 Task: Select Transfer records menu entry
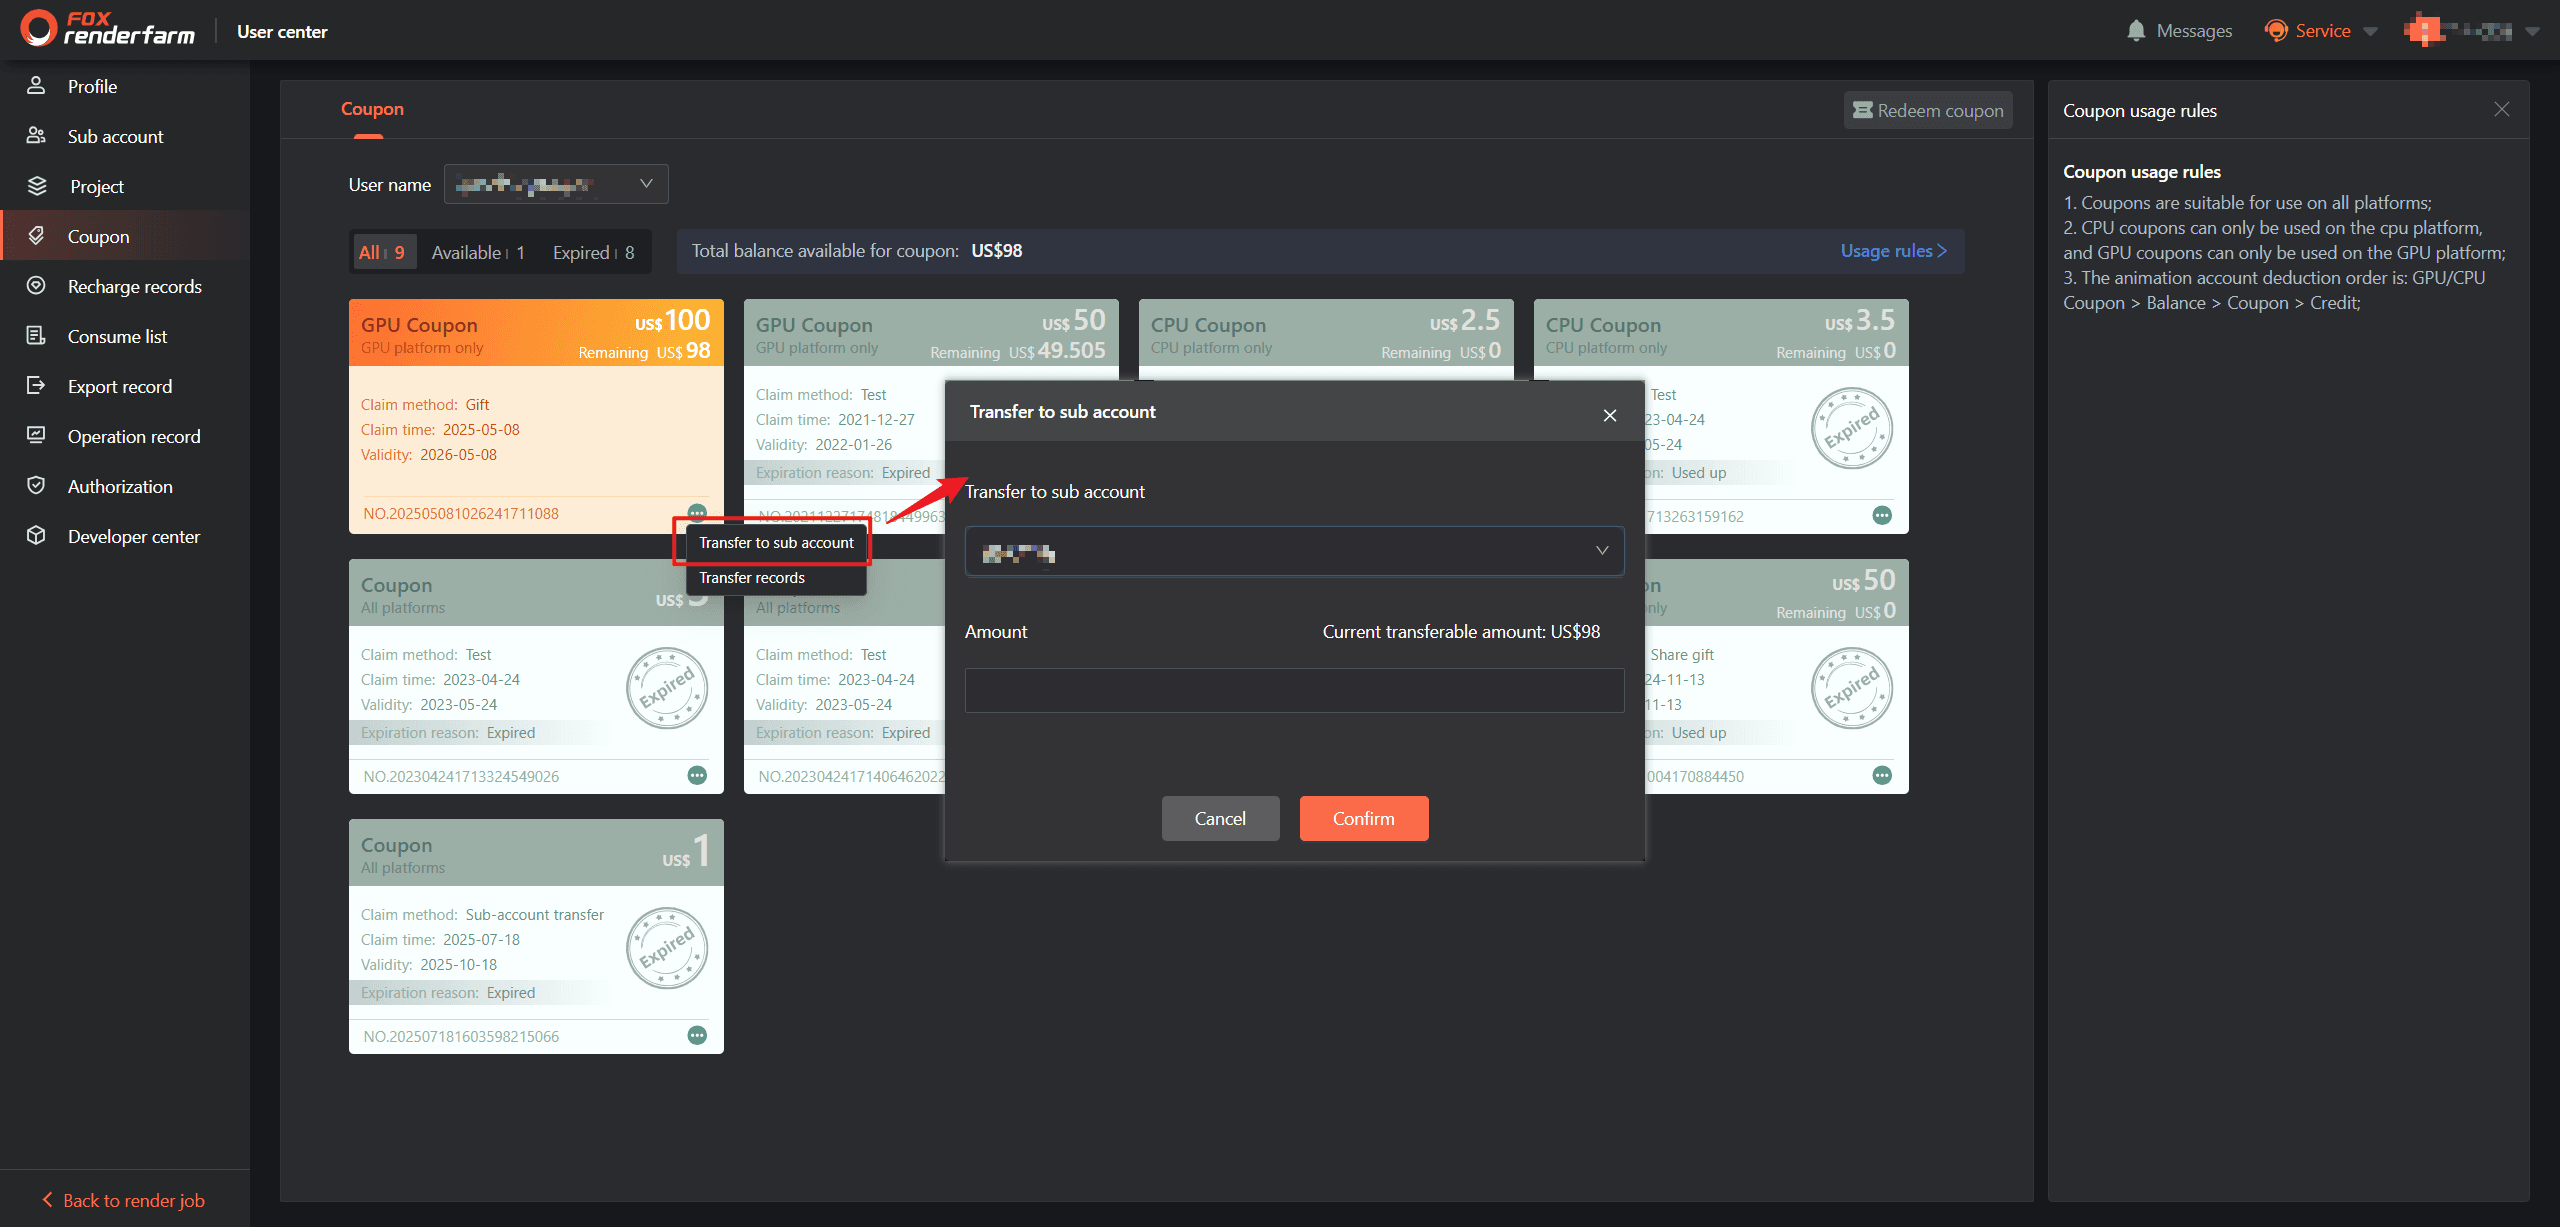tap(752, 578)
